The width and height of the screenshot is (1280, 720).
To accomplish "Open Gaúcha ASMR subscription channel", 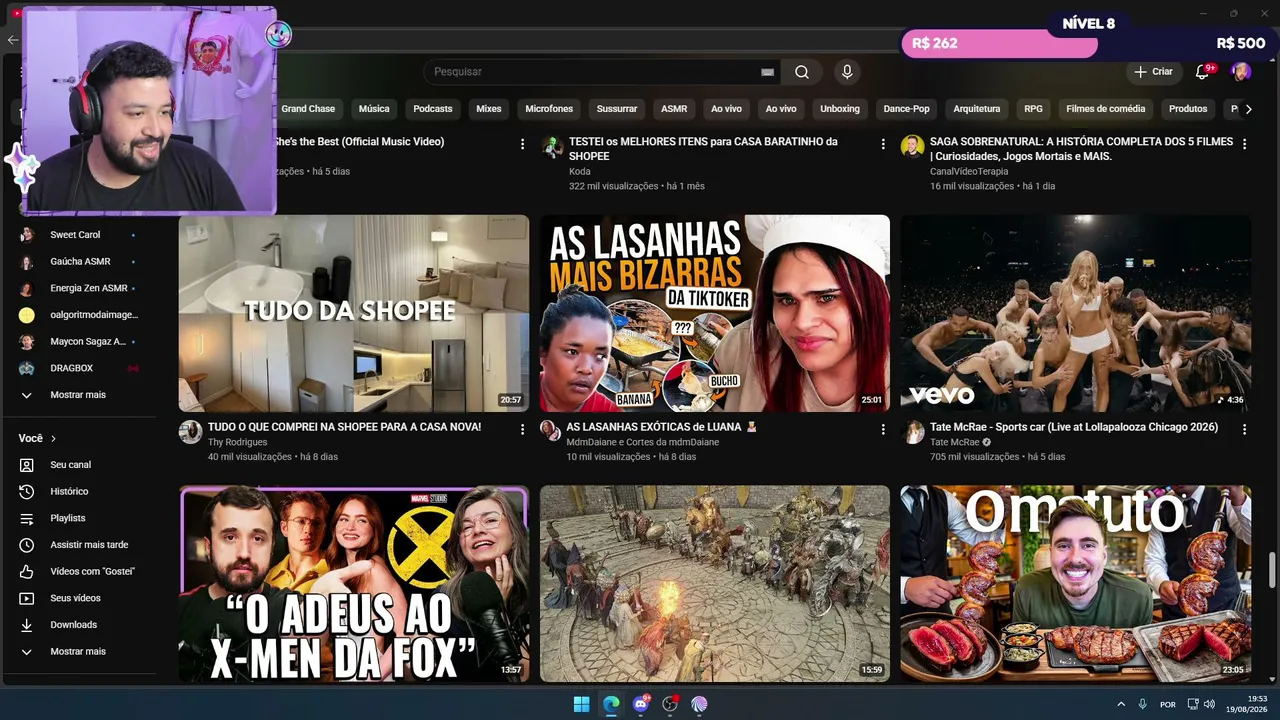I will click(x=78, y=262).
